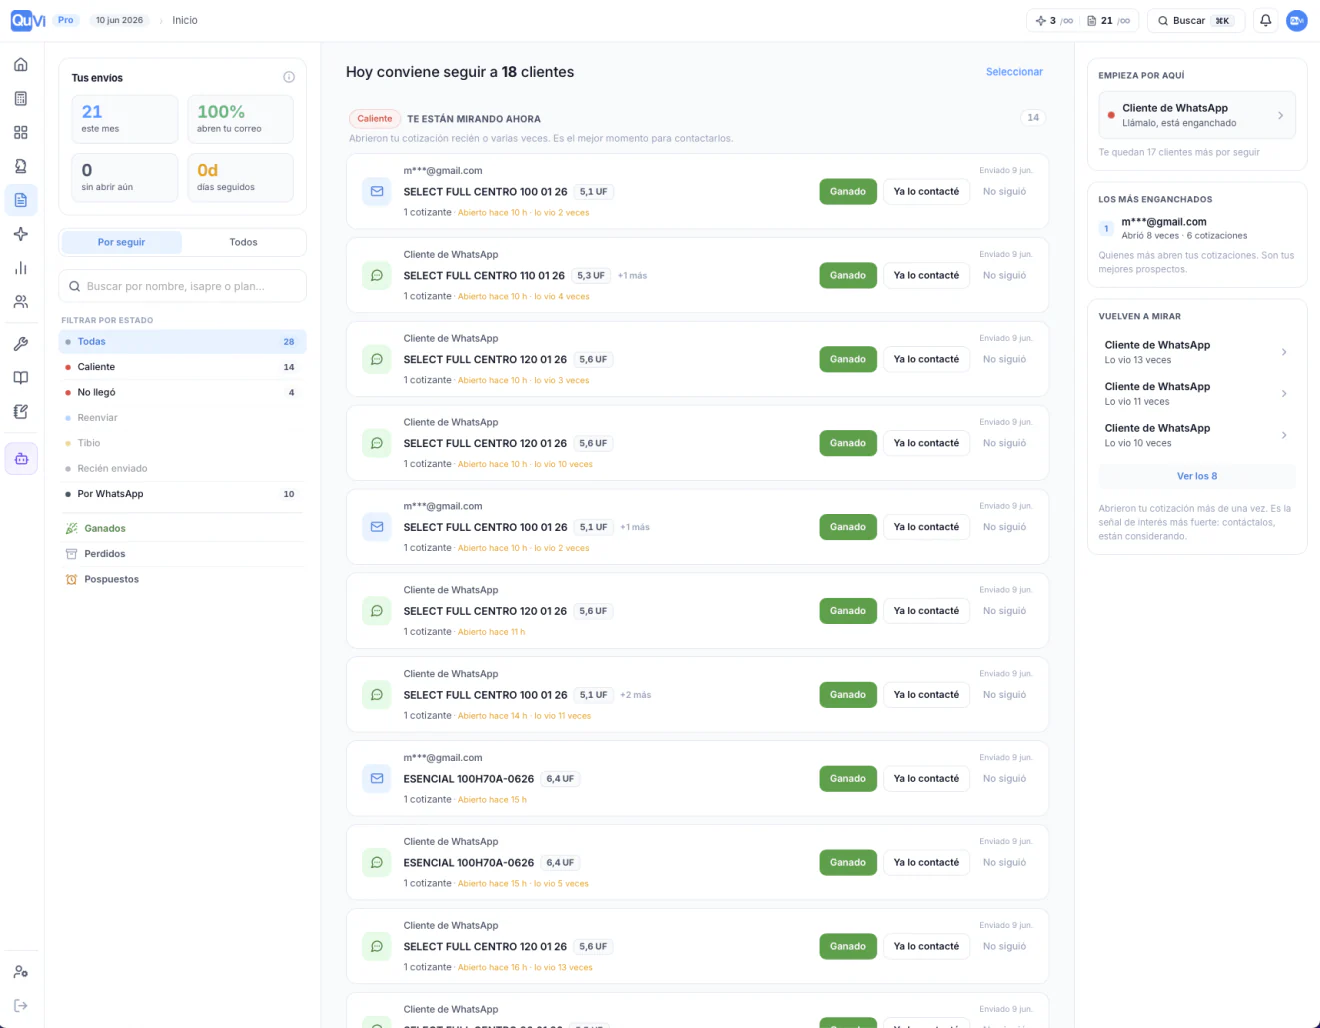Select the Por seguir tab
Screen dimensions: 1320x1028
[121, 242]
